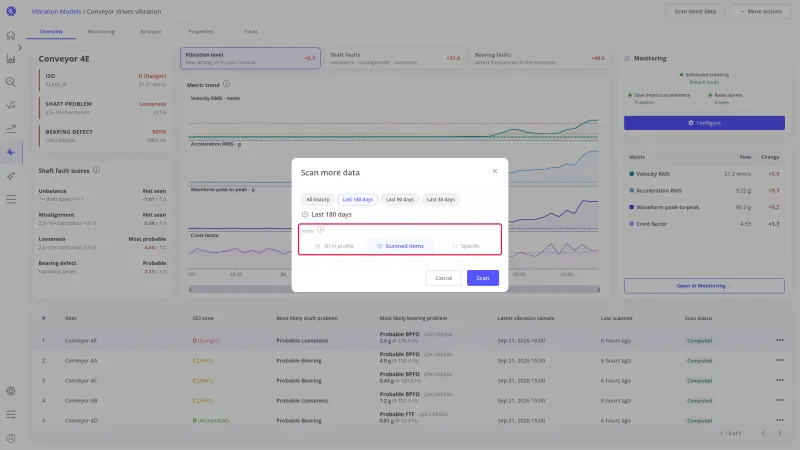The image size is (800, 450).
Task: Click the chart time range scrollbar
Action: coord(394,289)
